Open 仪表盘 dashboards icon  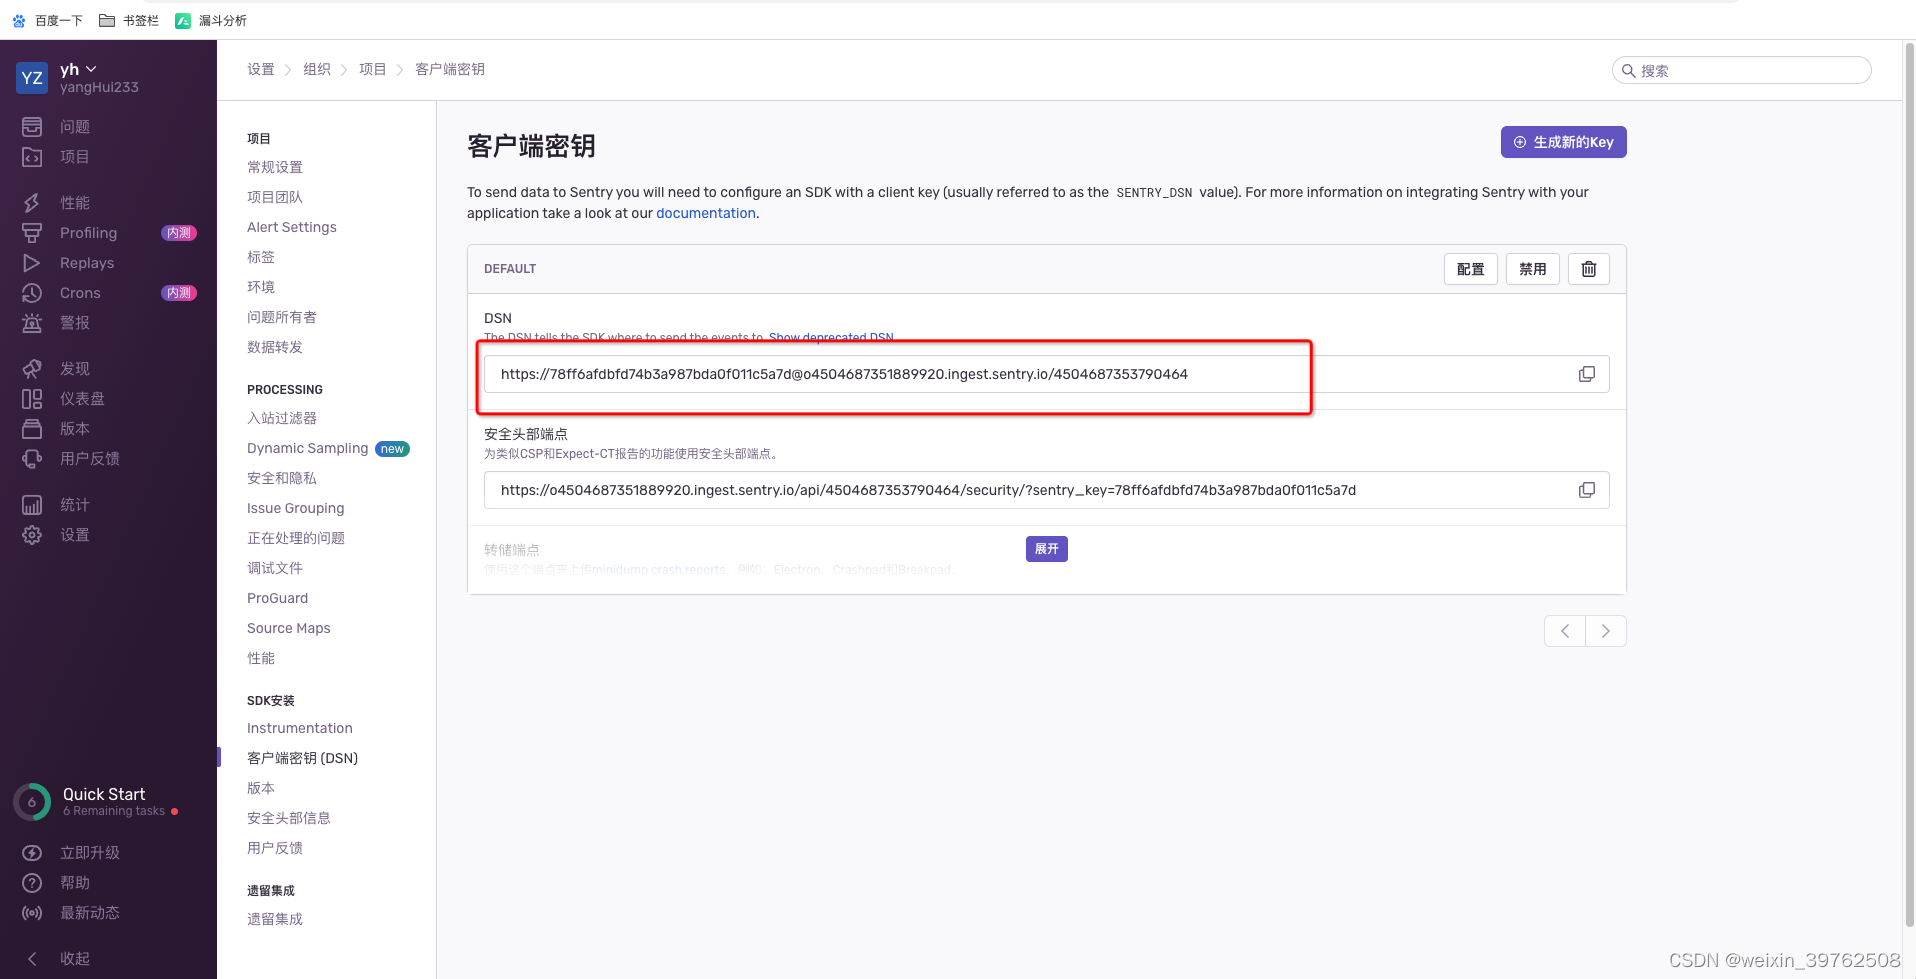click(32, 399)
